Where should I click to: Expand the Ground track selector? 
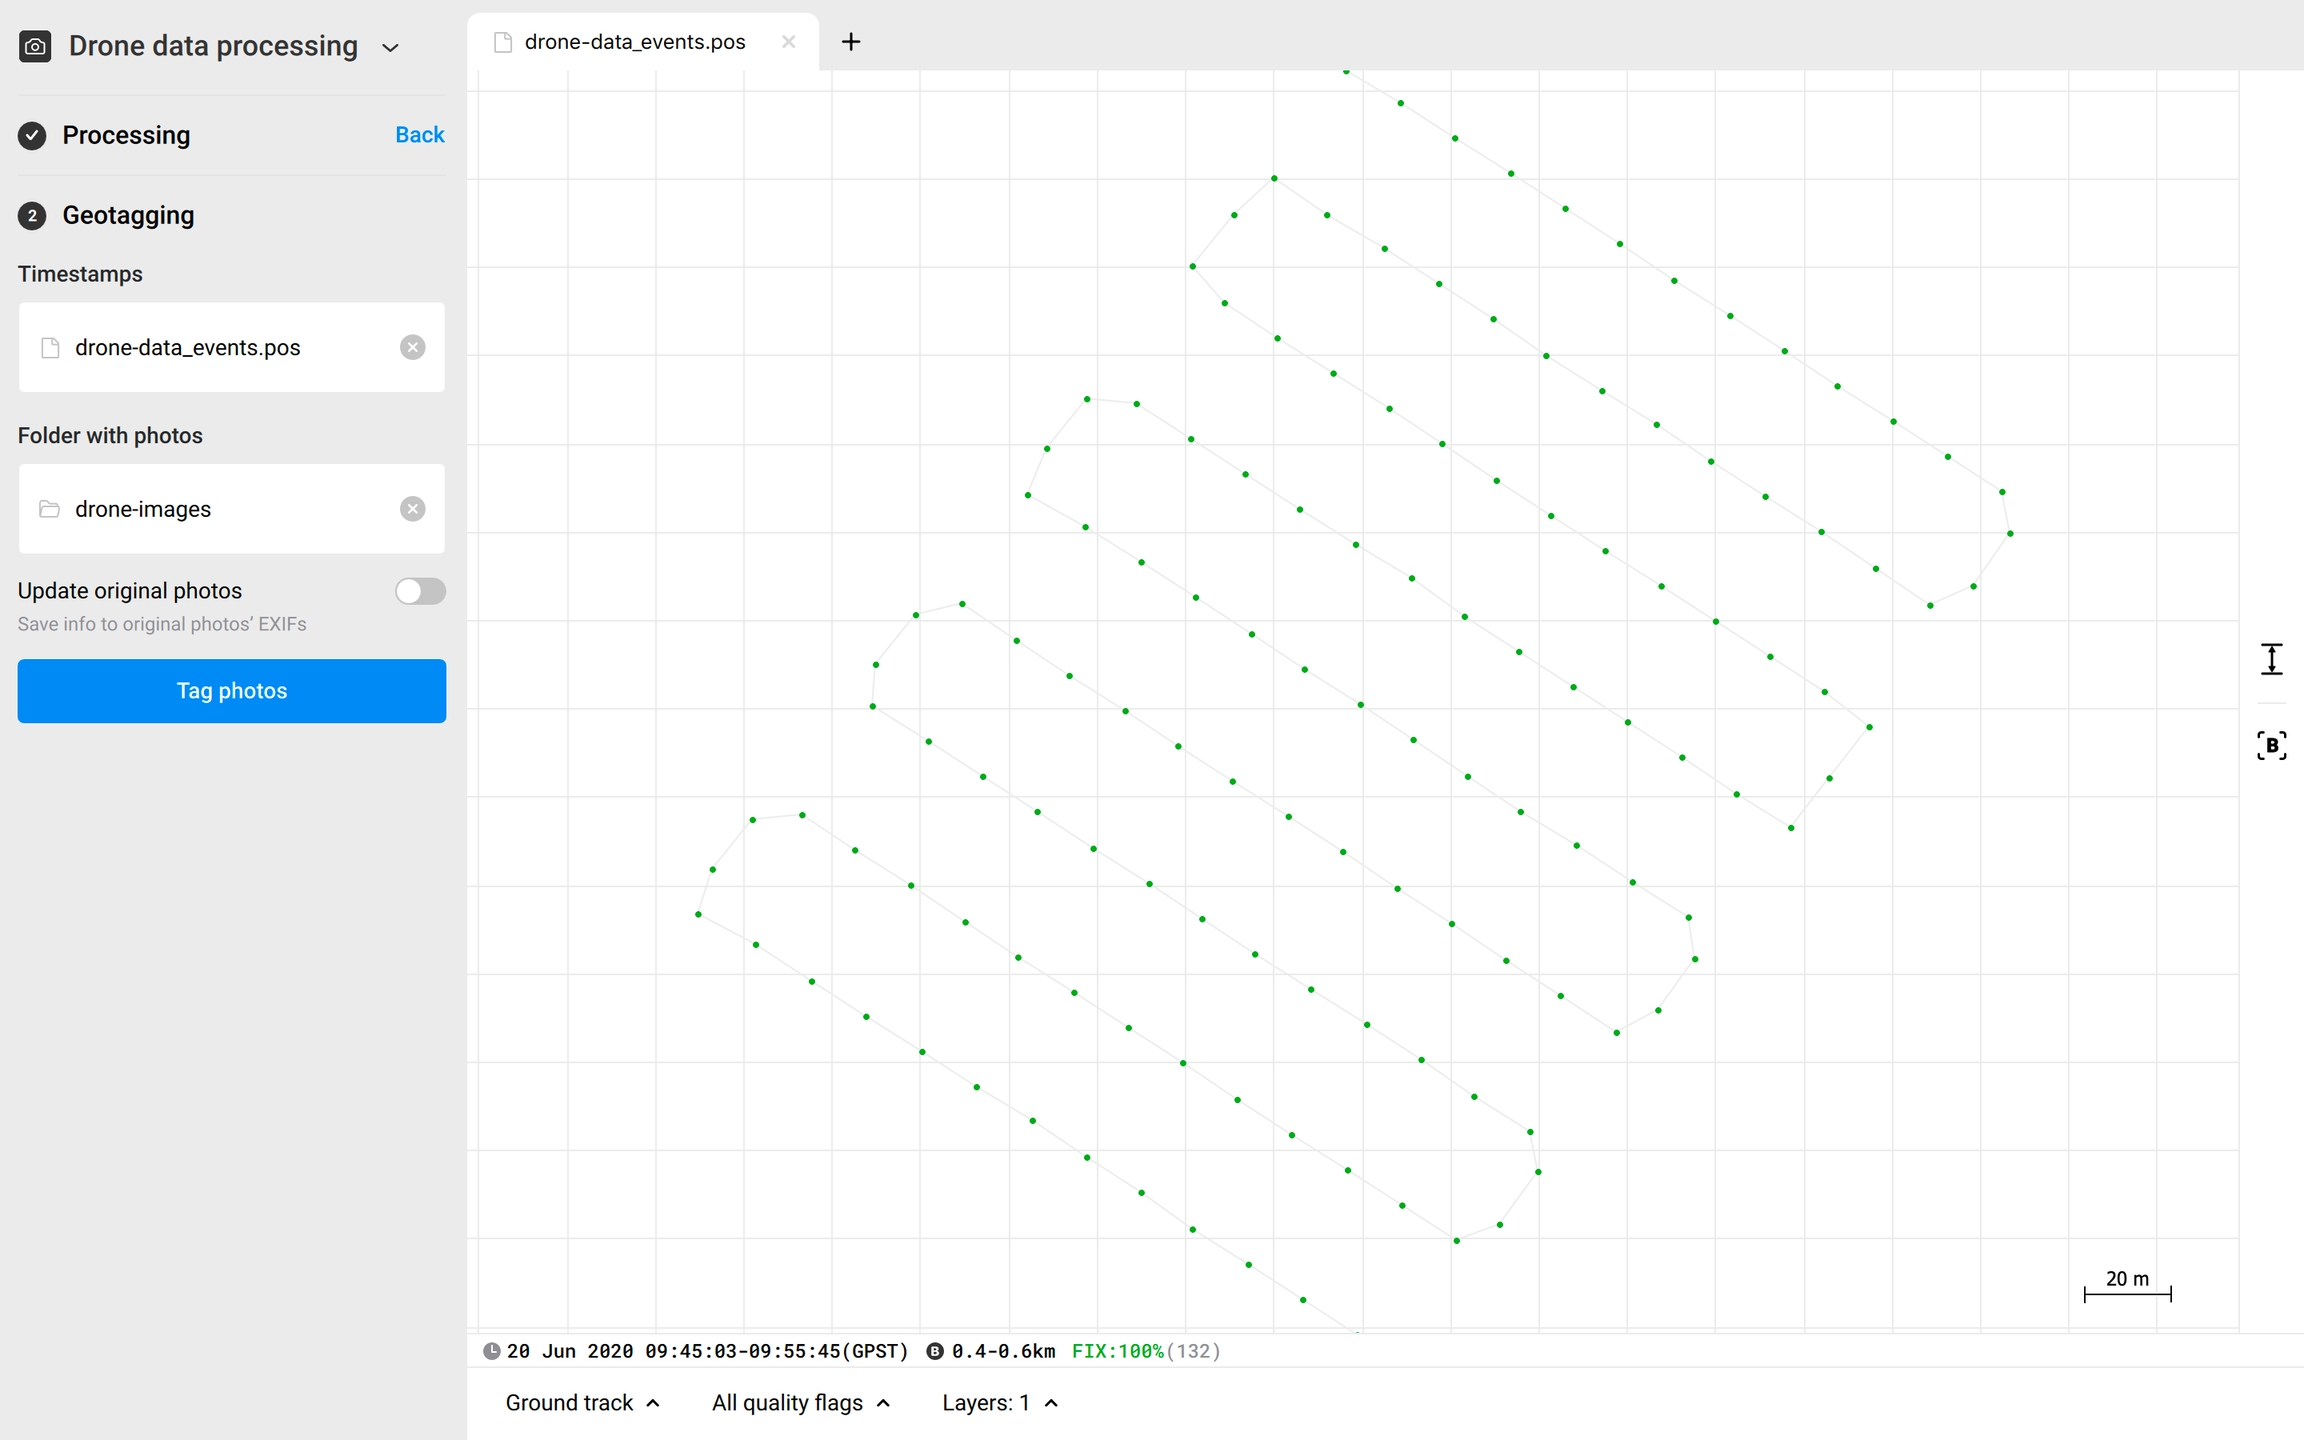coord(582,1403)
